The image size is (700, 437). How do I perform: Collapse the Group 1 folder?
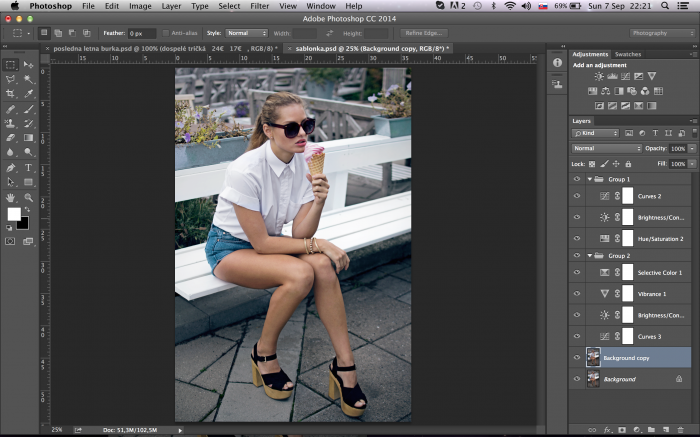[x=590, y=179]
